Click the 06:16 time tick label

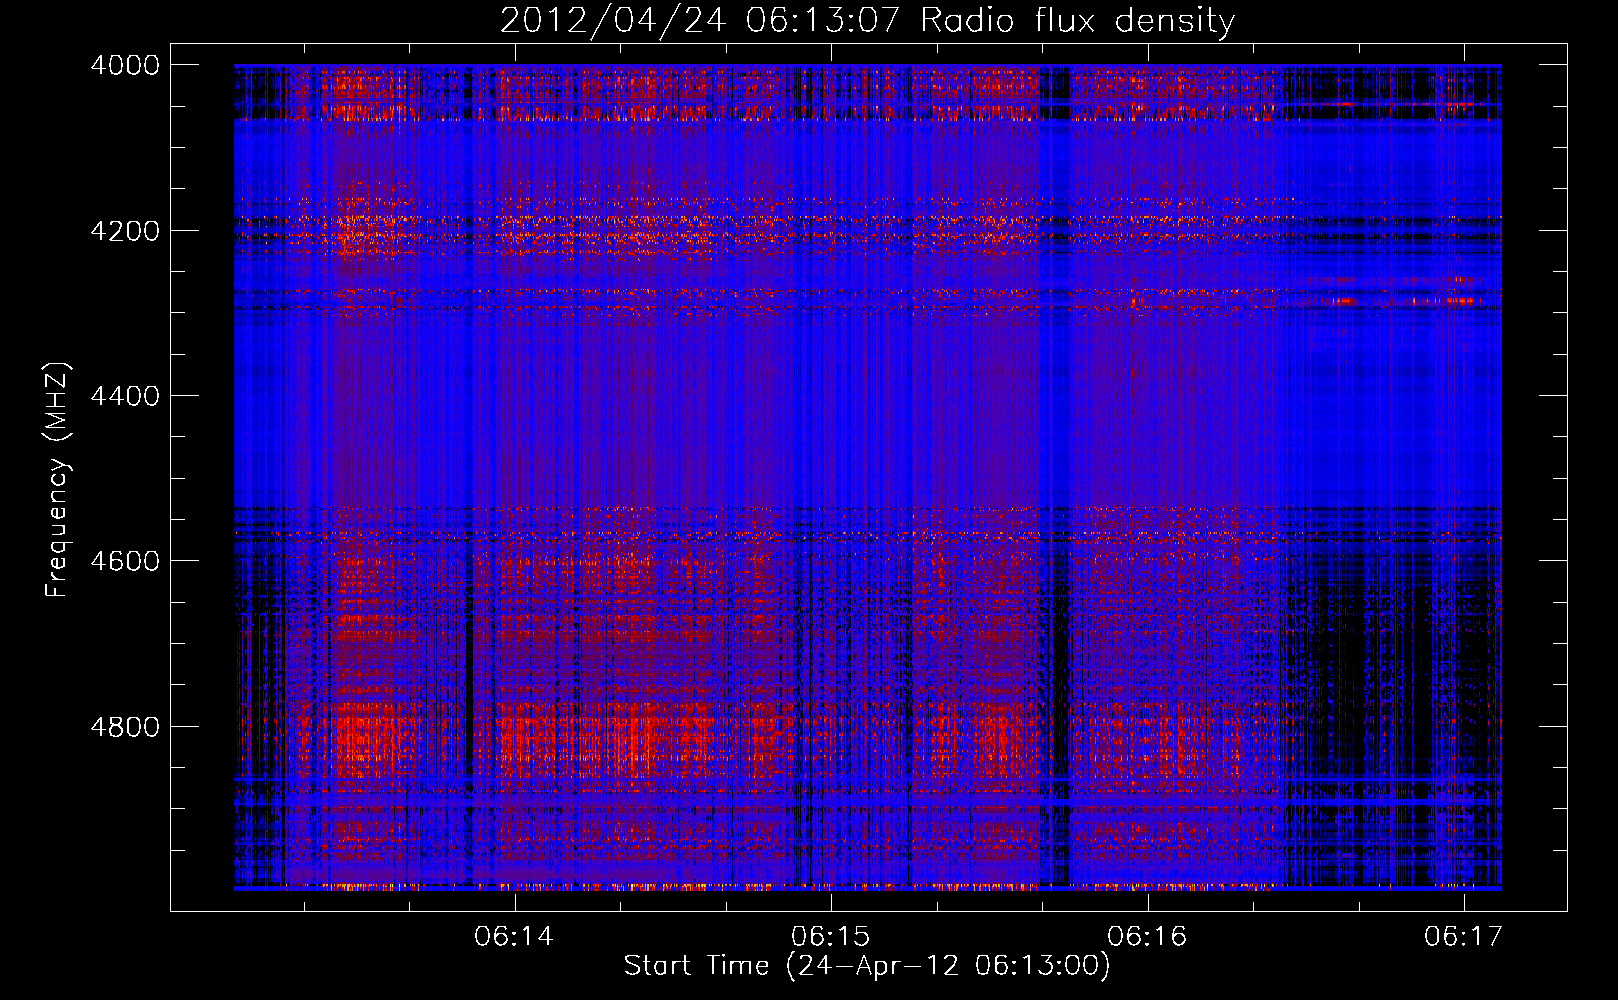pyautogui.click(x=1148, y=936)
